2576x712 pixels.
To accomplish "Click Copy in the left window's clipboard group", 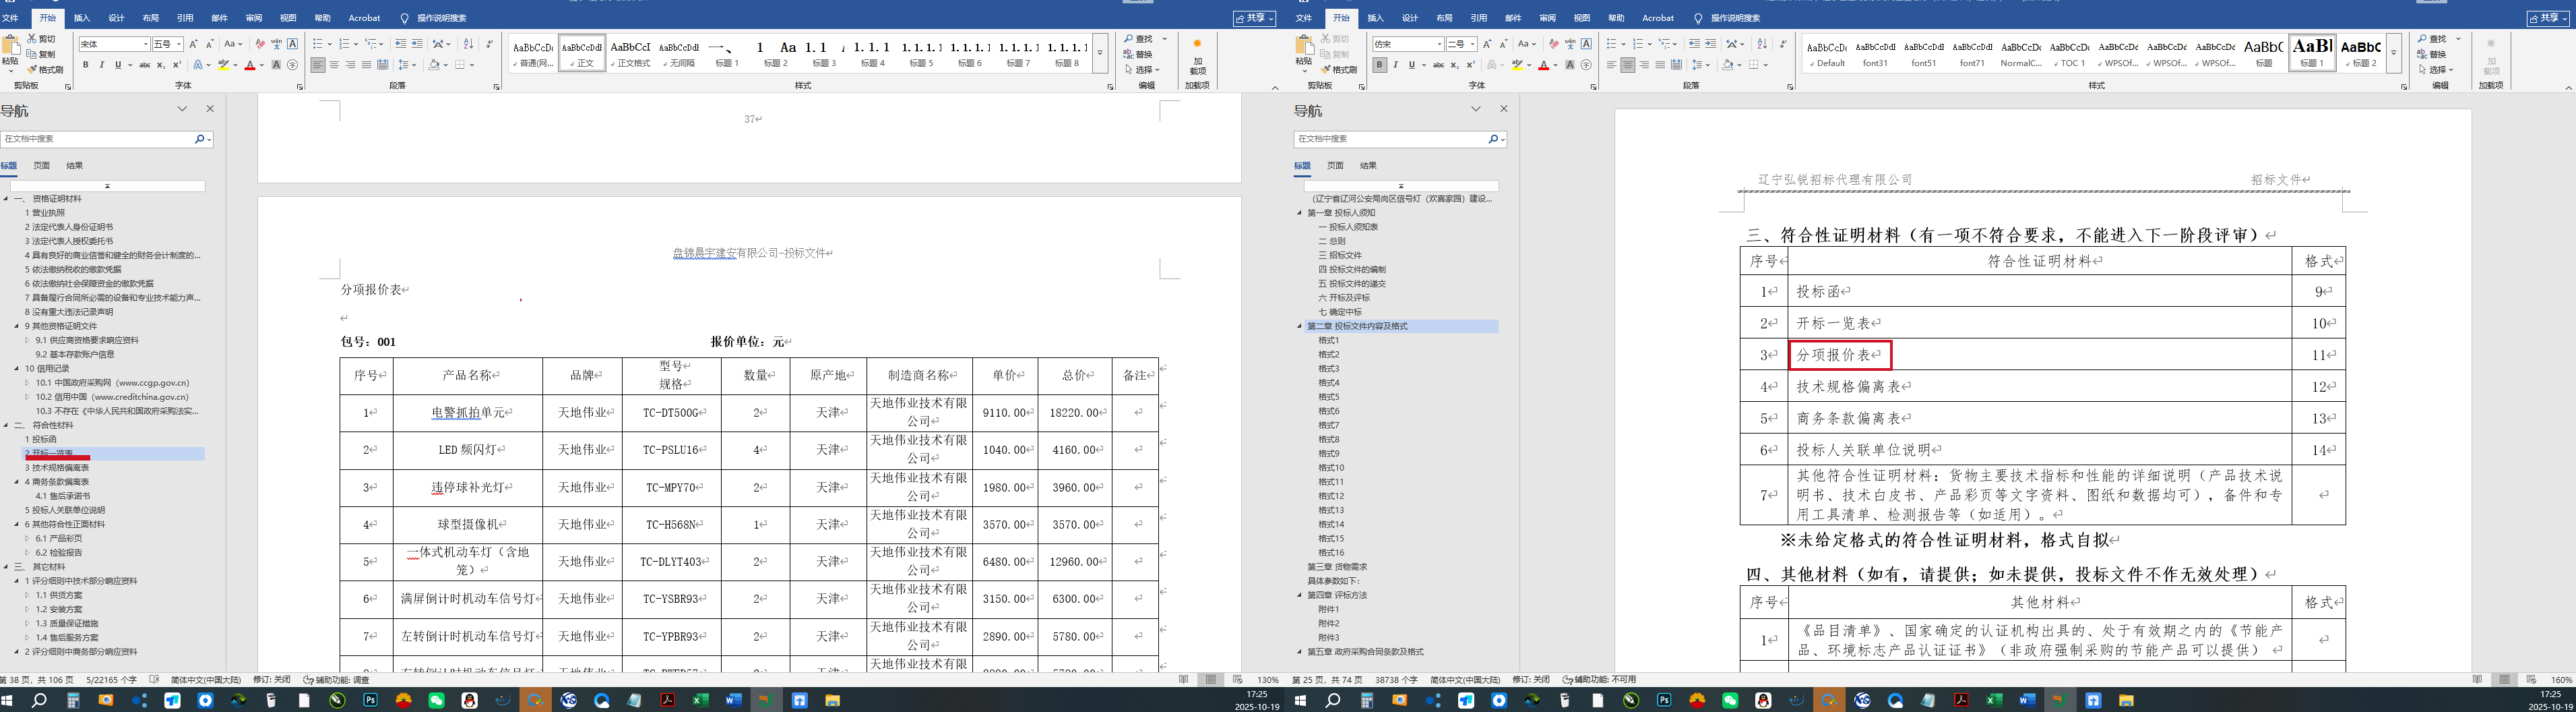I will (x=41, y=54).
